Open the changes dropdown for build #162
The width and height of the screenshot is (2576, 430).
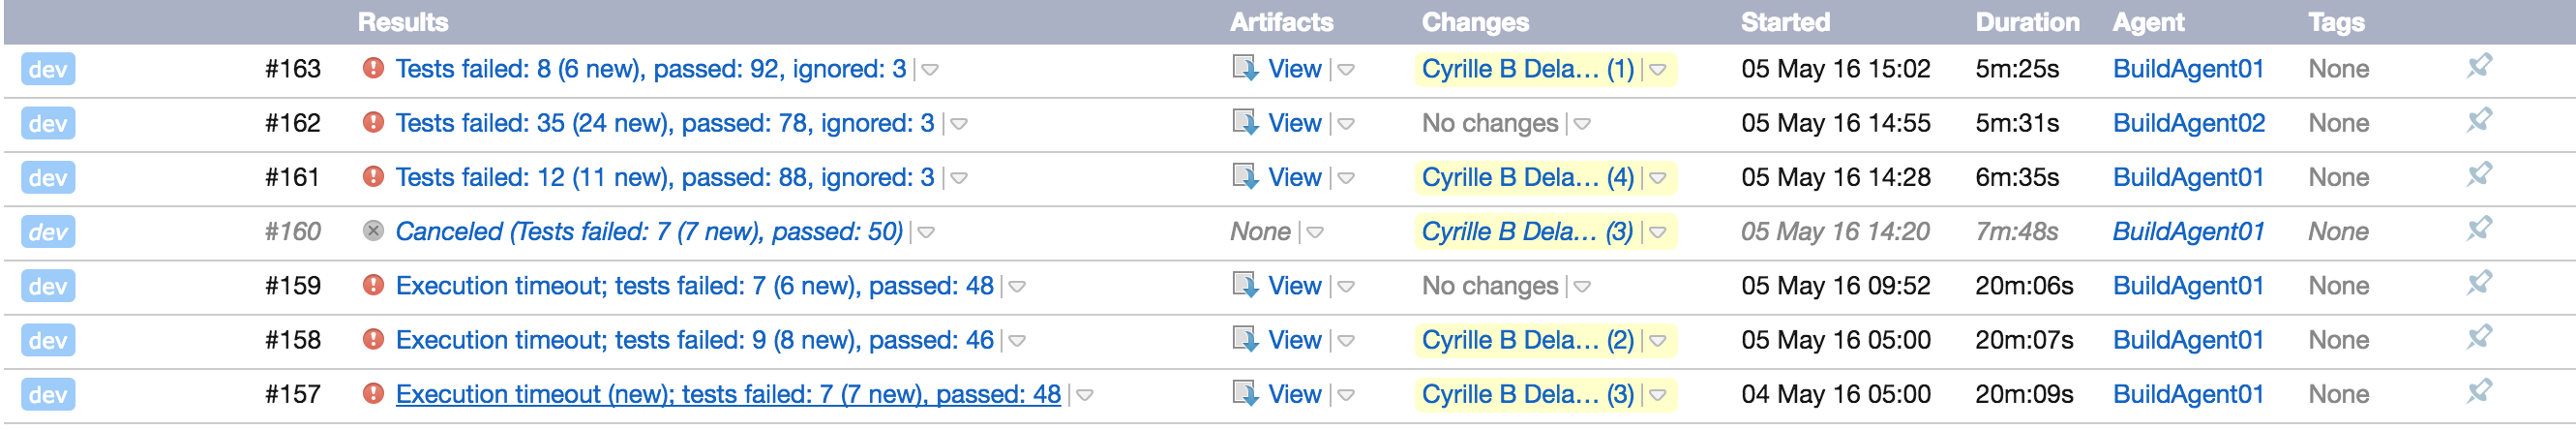pos(1582,124)
